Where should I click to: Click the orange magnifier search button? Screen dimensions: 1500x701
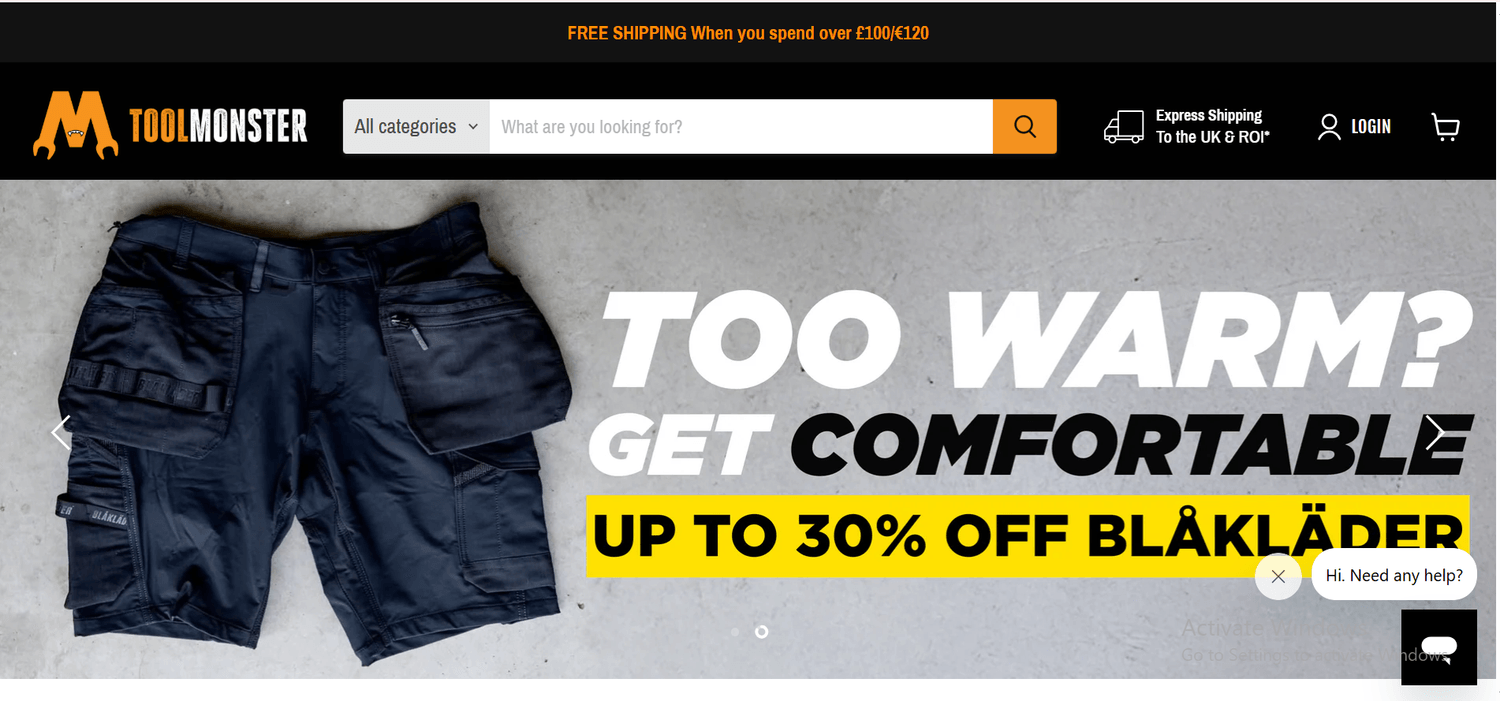click(x=1025, y=126)
